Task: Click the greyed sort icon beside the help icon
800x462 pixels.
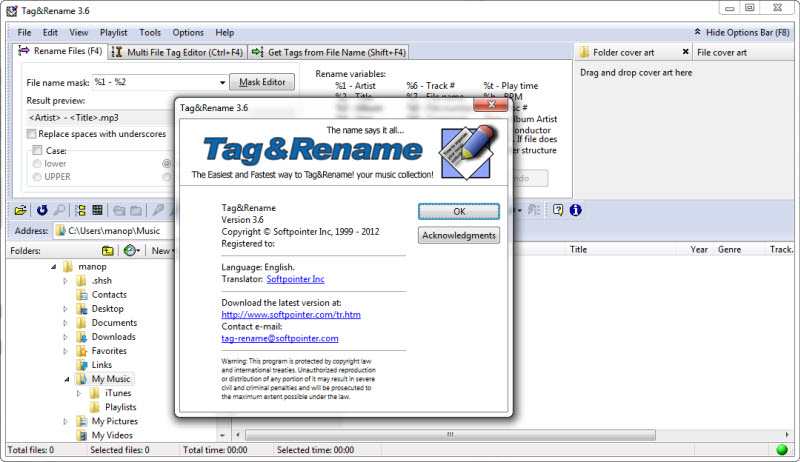Action: point(534,210)
